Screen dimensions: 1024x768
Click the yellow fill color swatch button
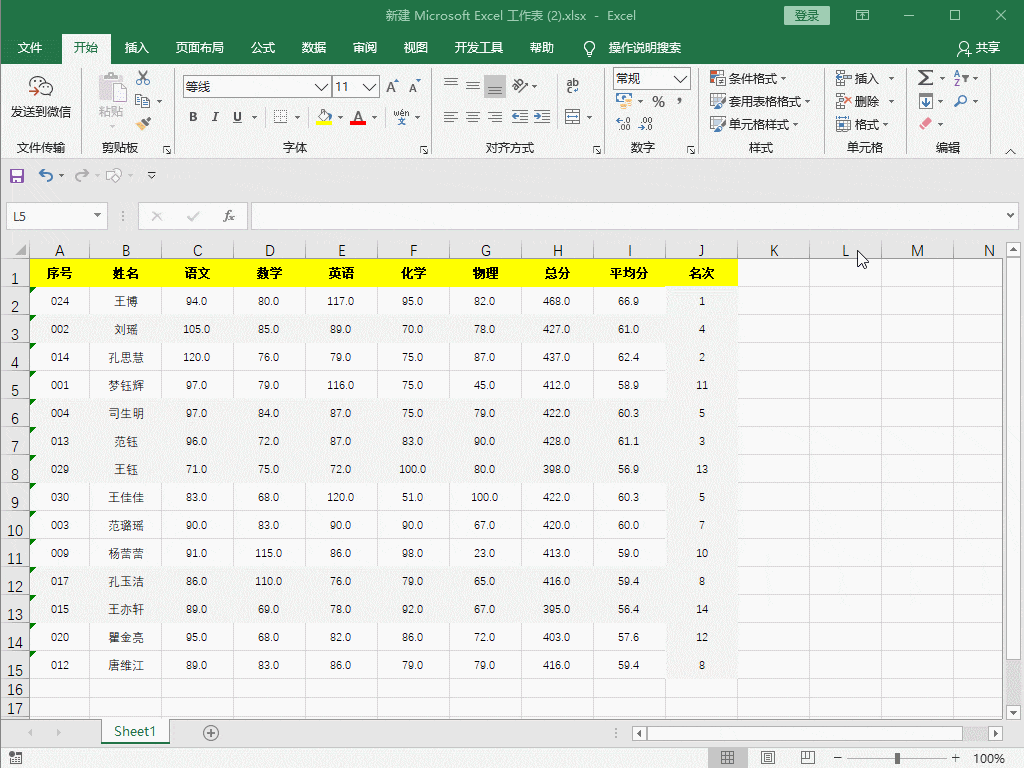(x=324, y=117)
